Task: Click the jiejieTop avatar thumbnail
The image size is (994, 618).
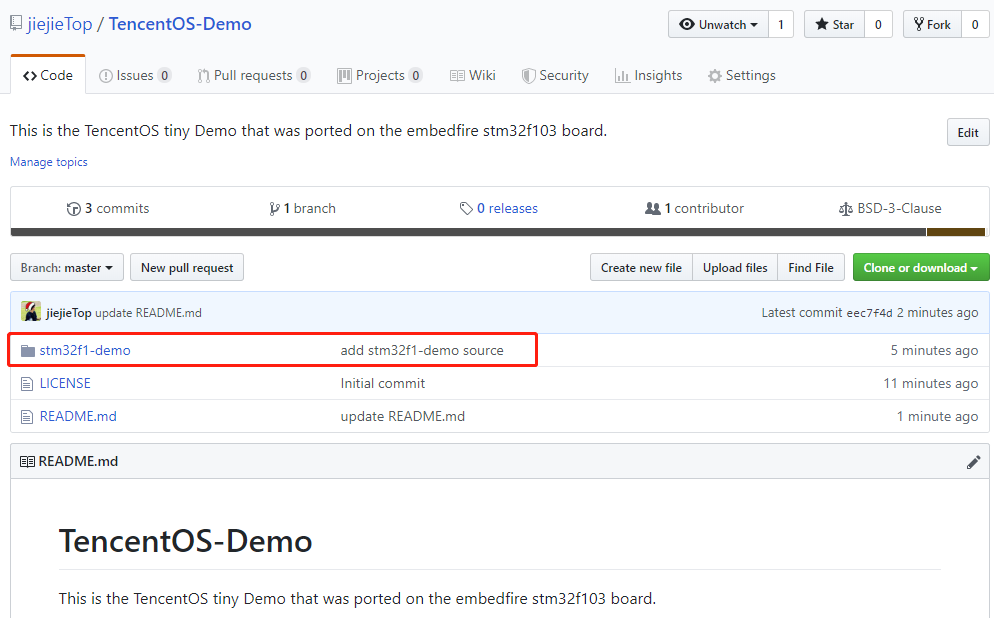Action: pos(30,311)
